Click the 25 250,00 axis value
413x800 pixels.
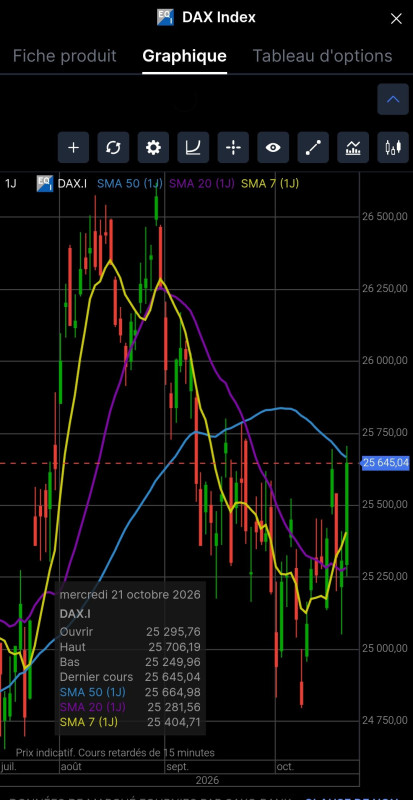coord(385,577)
